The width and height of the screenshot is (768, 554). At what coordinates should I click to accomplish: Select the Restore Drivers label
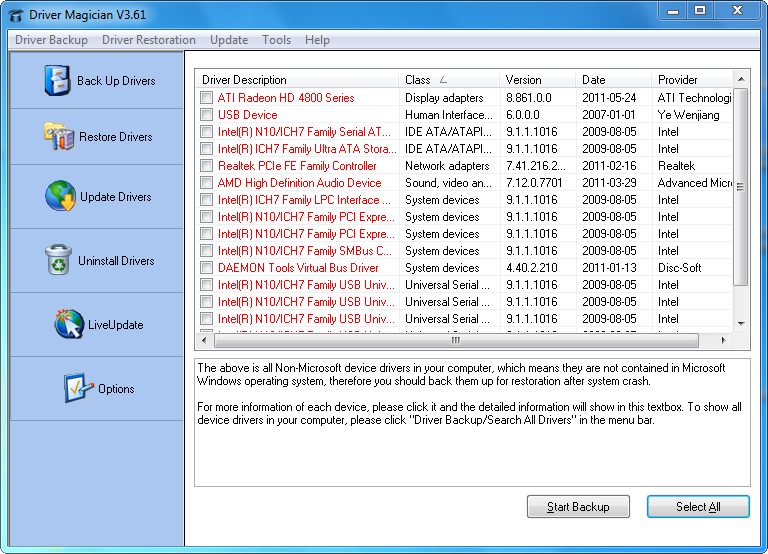(x=116, y=137)
